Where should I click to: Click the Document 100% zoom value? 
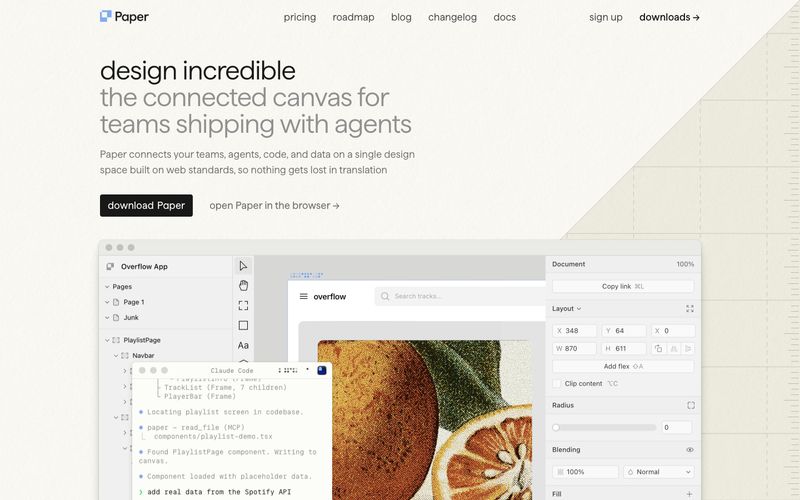point(685,264)
